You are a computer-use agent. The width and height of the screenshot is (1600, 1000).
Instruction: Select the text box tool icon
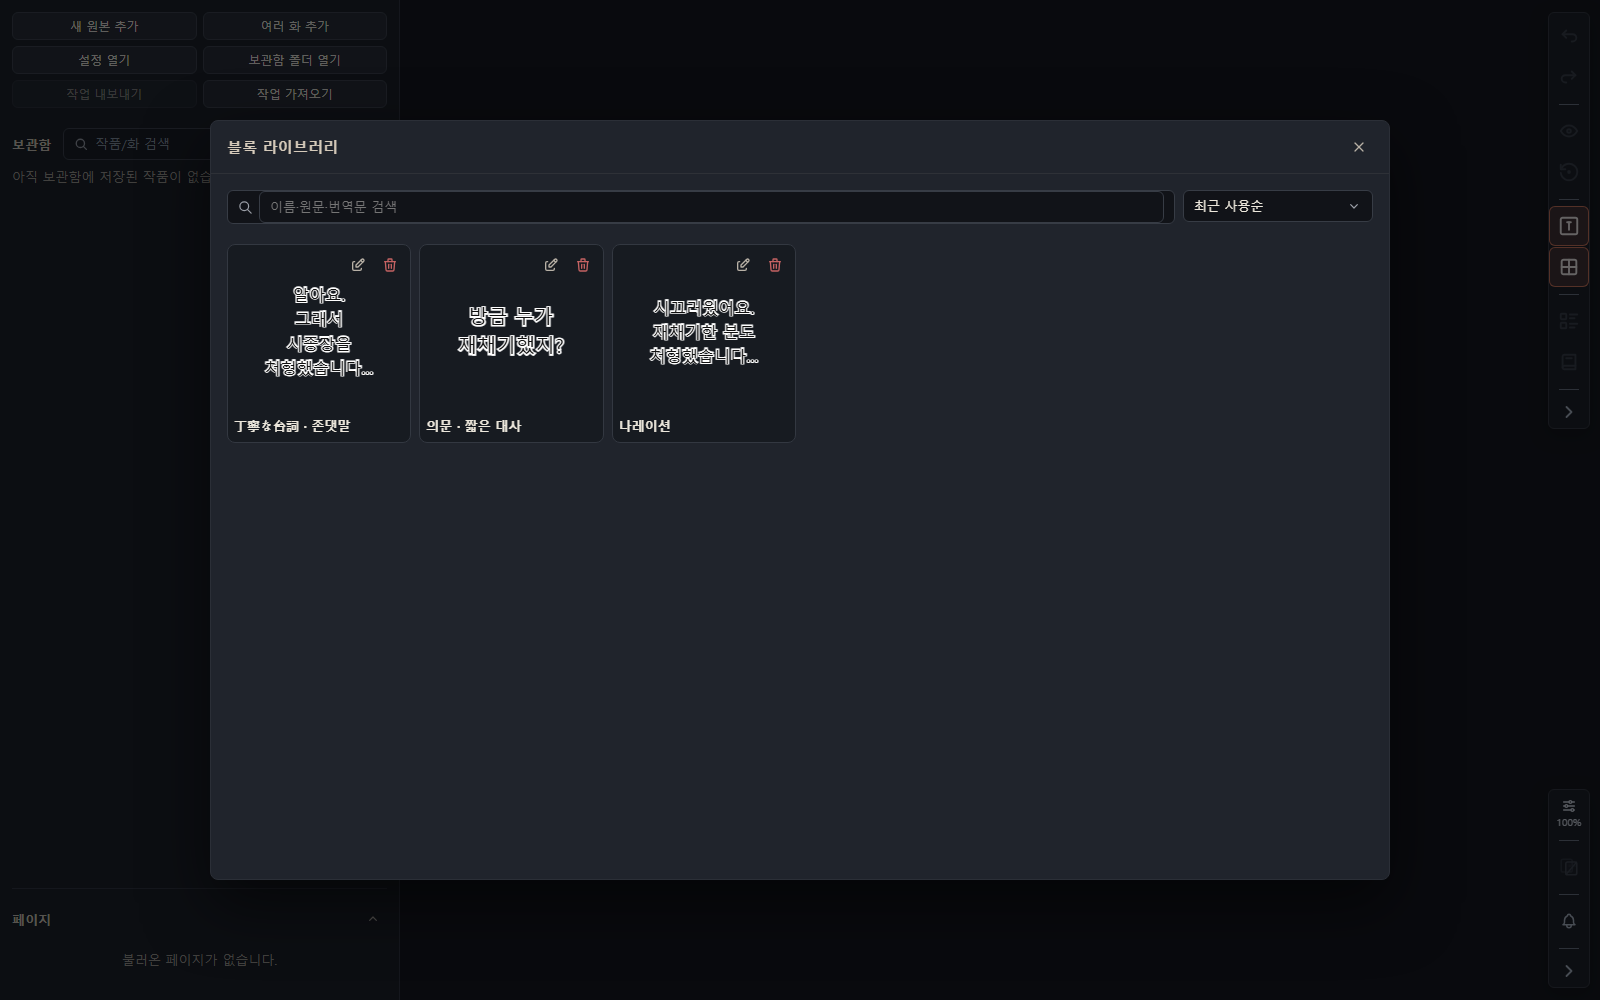1569,226
